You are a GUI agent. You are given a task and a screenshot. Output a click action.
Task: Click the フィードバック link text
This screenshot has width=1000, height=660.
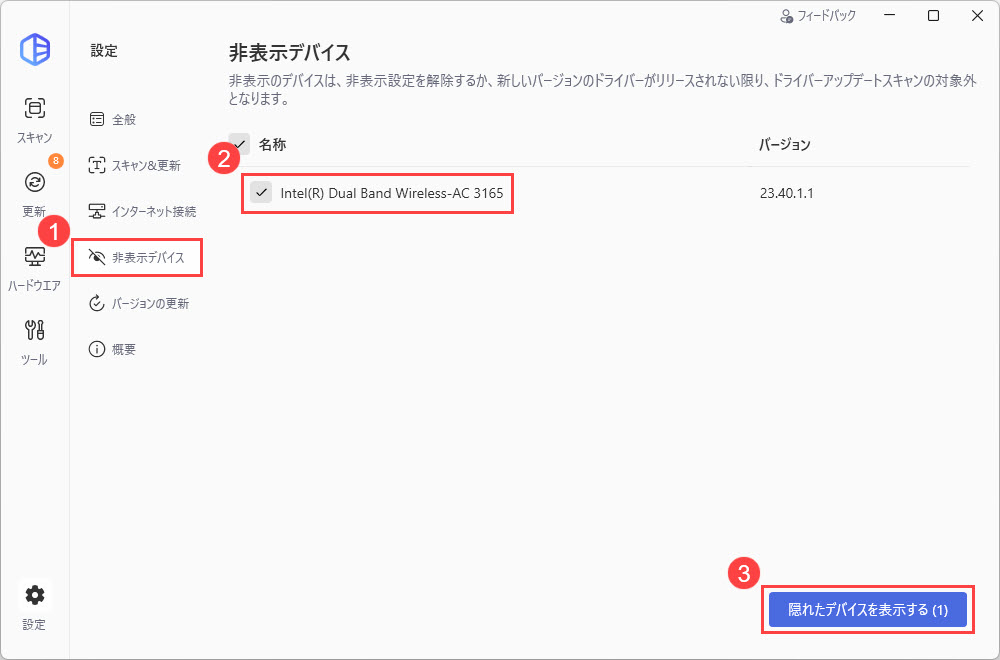pyautogui.click(x=827, y=16)
